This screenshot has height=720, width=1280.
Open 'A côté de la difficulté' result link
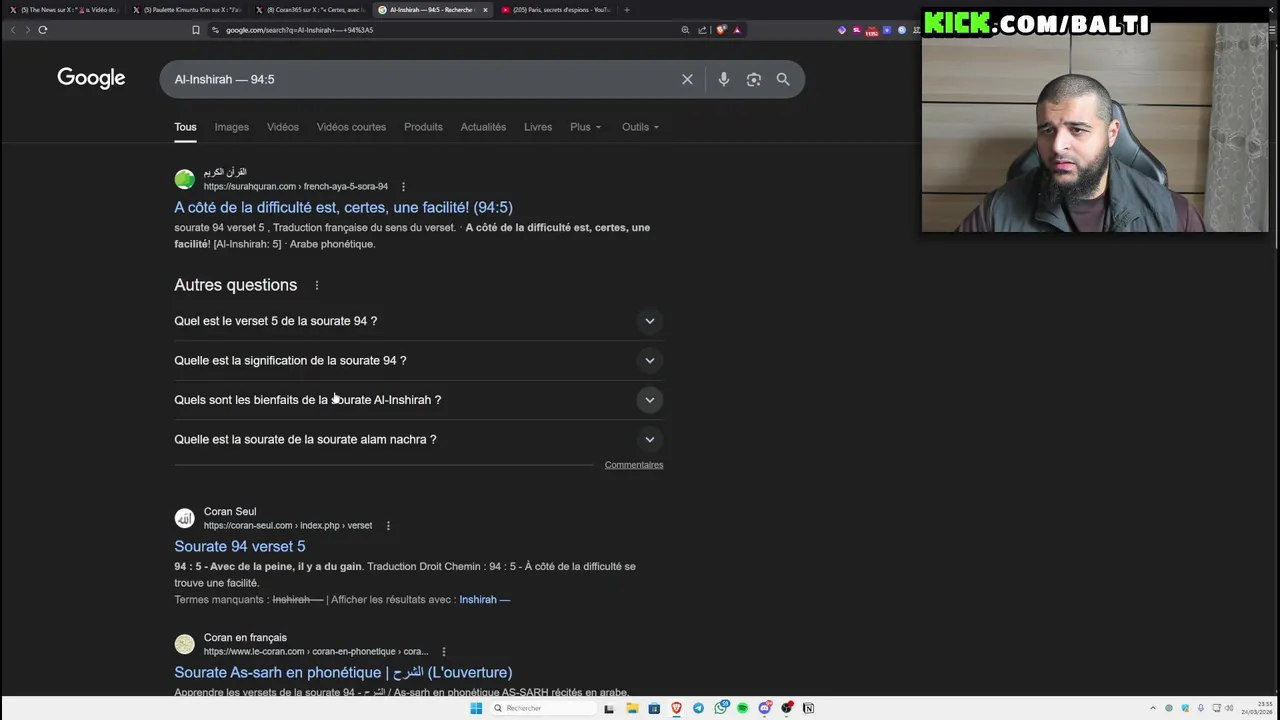[343, 207]
